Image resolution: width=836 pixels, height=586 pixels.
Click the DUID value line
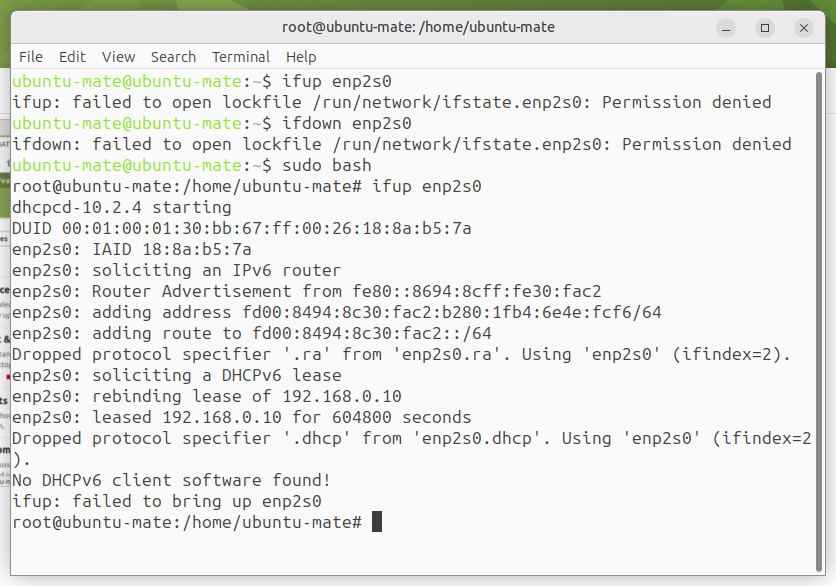(x=242, y=228)
